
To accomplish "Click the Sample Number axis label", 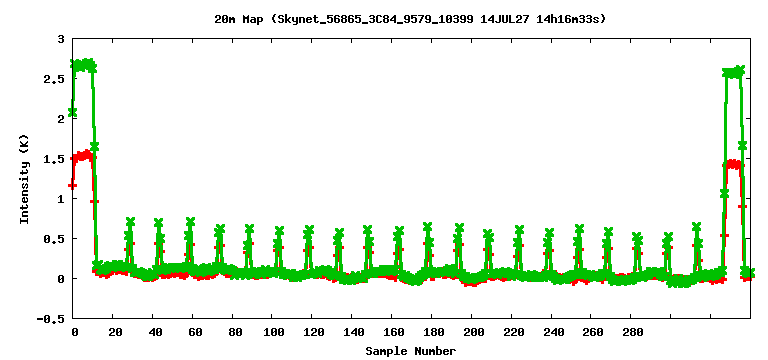I will 410,351.
